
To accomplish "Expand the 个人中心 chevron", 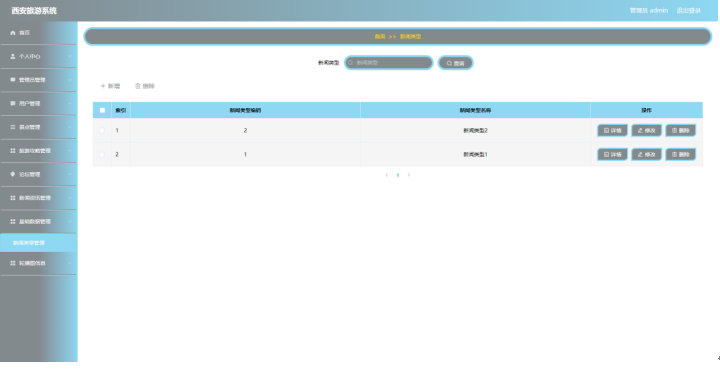I will tap(70, 56).
